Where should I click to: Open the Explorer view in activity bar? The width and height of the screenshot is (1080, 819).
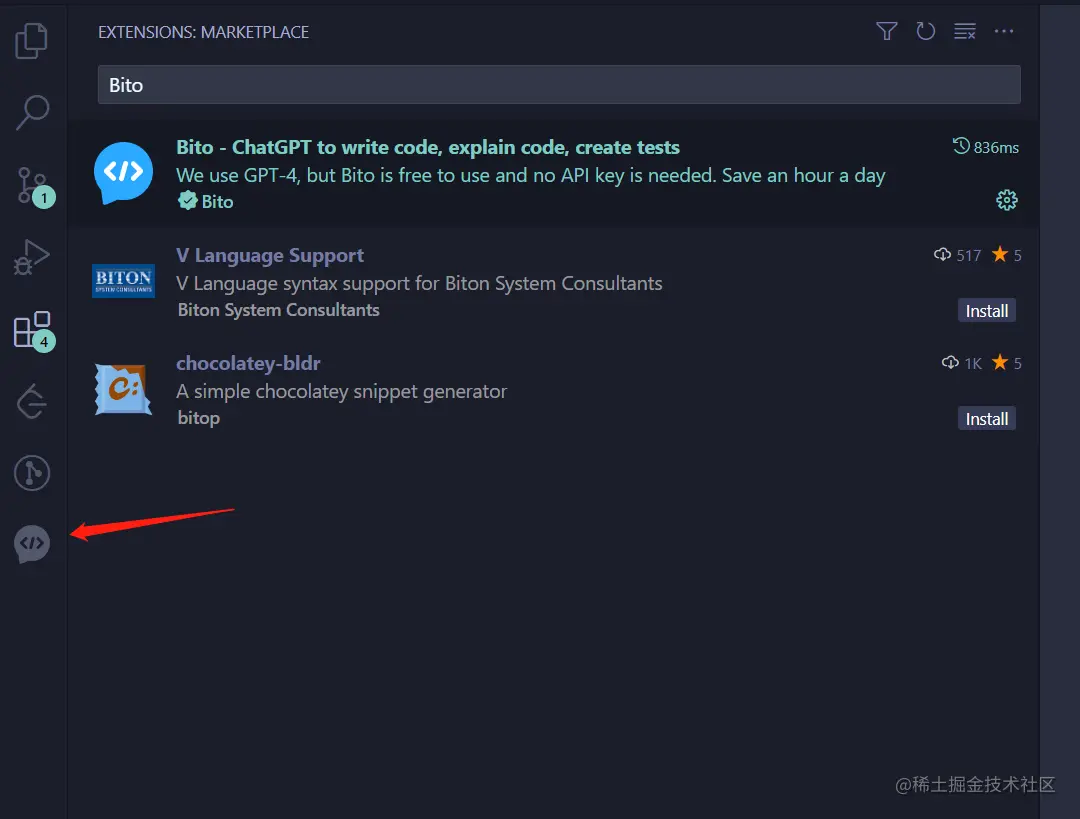pos(32,41)
